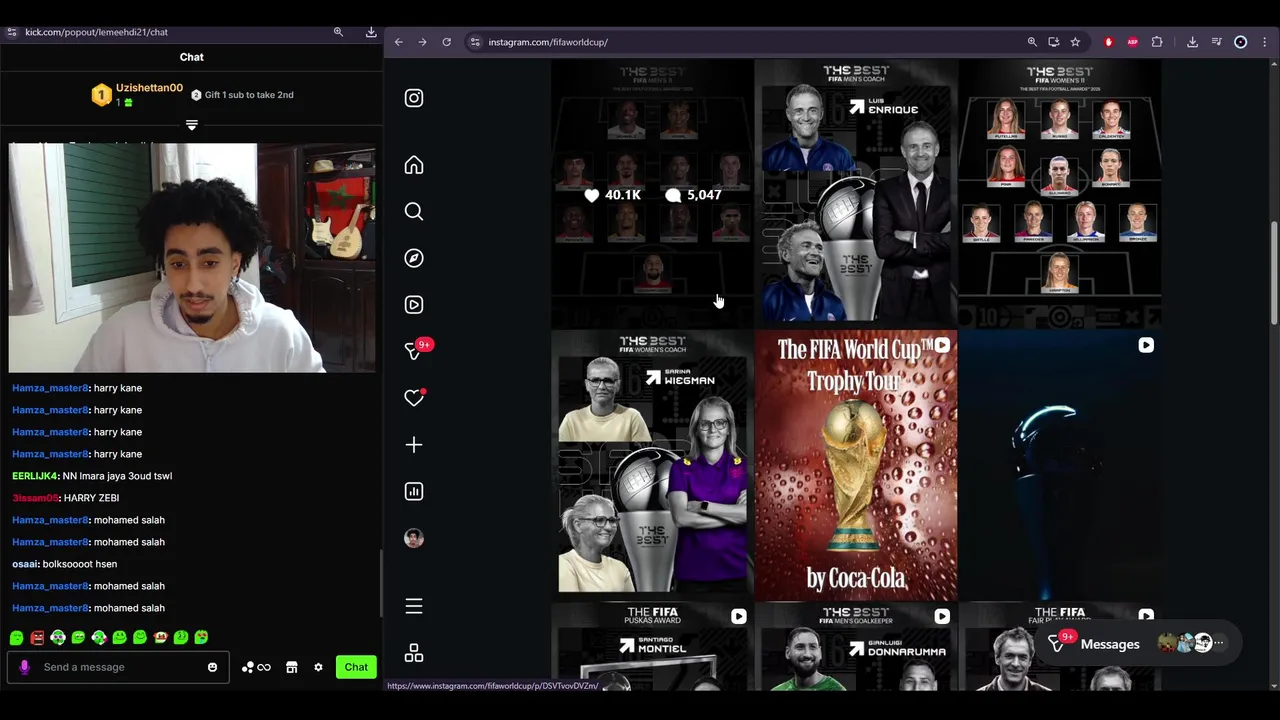
Task: Open Santiago Montiel Puskas Award post
Action: click(652, 647)
